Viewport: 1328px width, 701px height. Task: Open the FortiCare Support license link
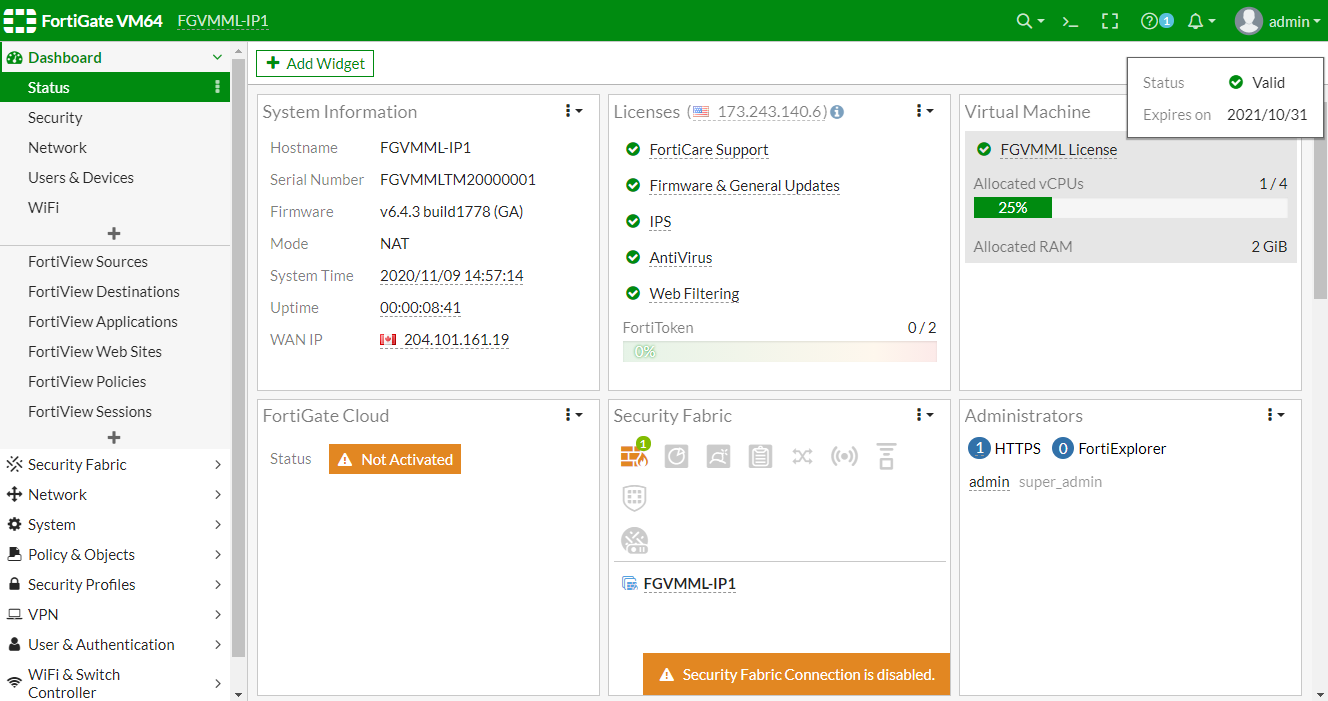coord(709,150)
